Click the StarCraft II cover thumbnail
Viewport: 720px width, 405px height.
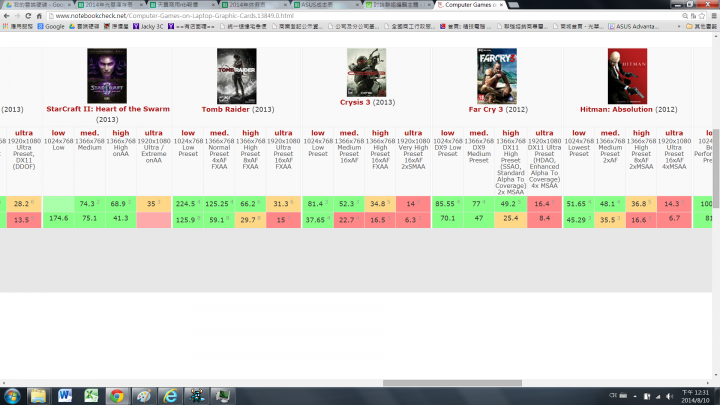pyautogui.click(x=107, y=76)
